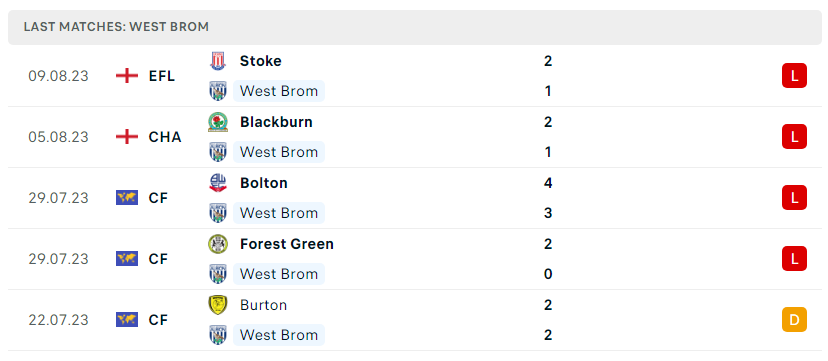The height and width of the screenshot is (361, 828).
Task: Click the orange draw badge for Burton match
Action: [x=794, y=320]
